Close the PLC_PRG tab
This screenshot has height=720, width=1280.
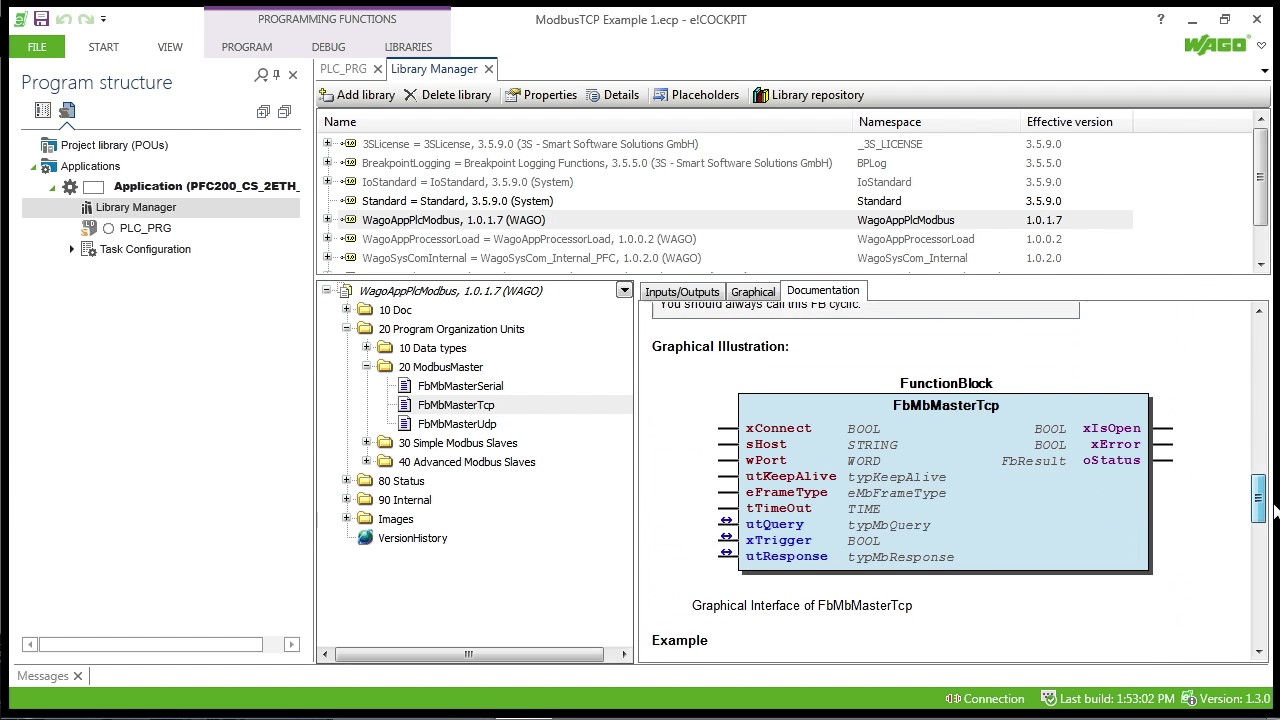(378, 69)
